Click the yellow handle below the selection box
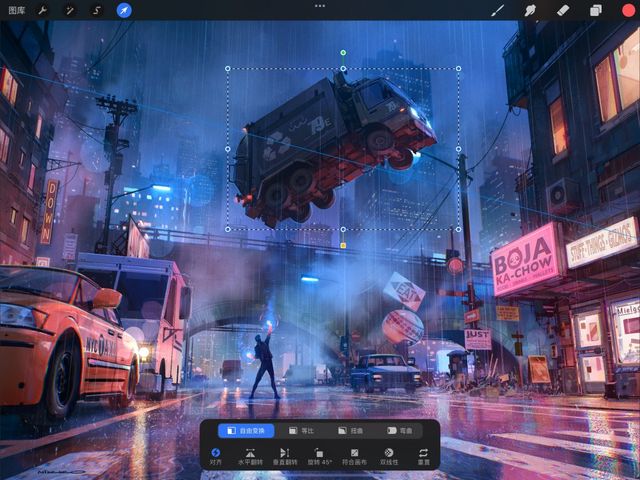 343,245
